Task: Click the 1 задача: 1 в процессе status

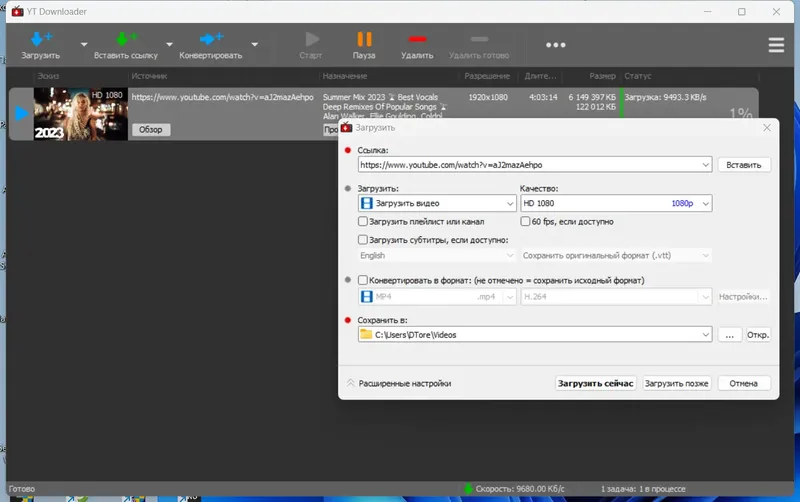Action: coord(643,489)
